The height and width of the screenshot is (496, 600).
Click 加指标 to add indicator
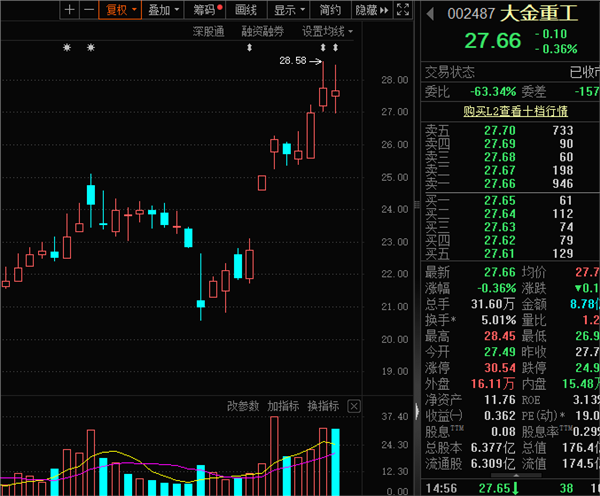283,406
